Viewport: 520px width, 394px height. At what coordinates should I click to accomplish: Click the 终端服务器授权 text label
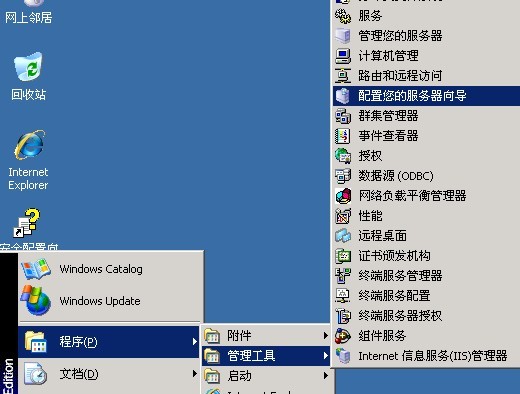point(400,316)
